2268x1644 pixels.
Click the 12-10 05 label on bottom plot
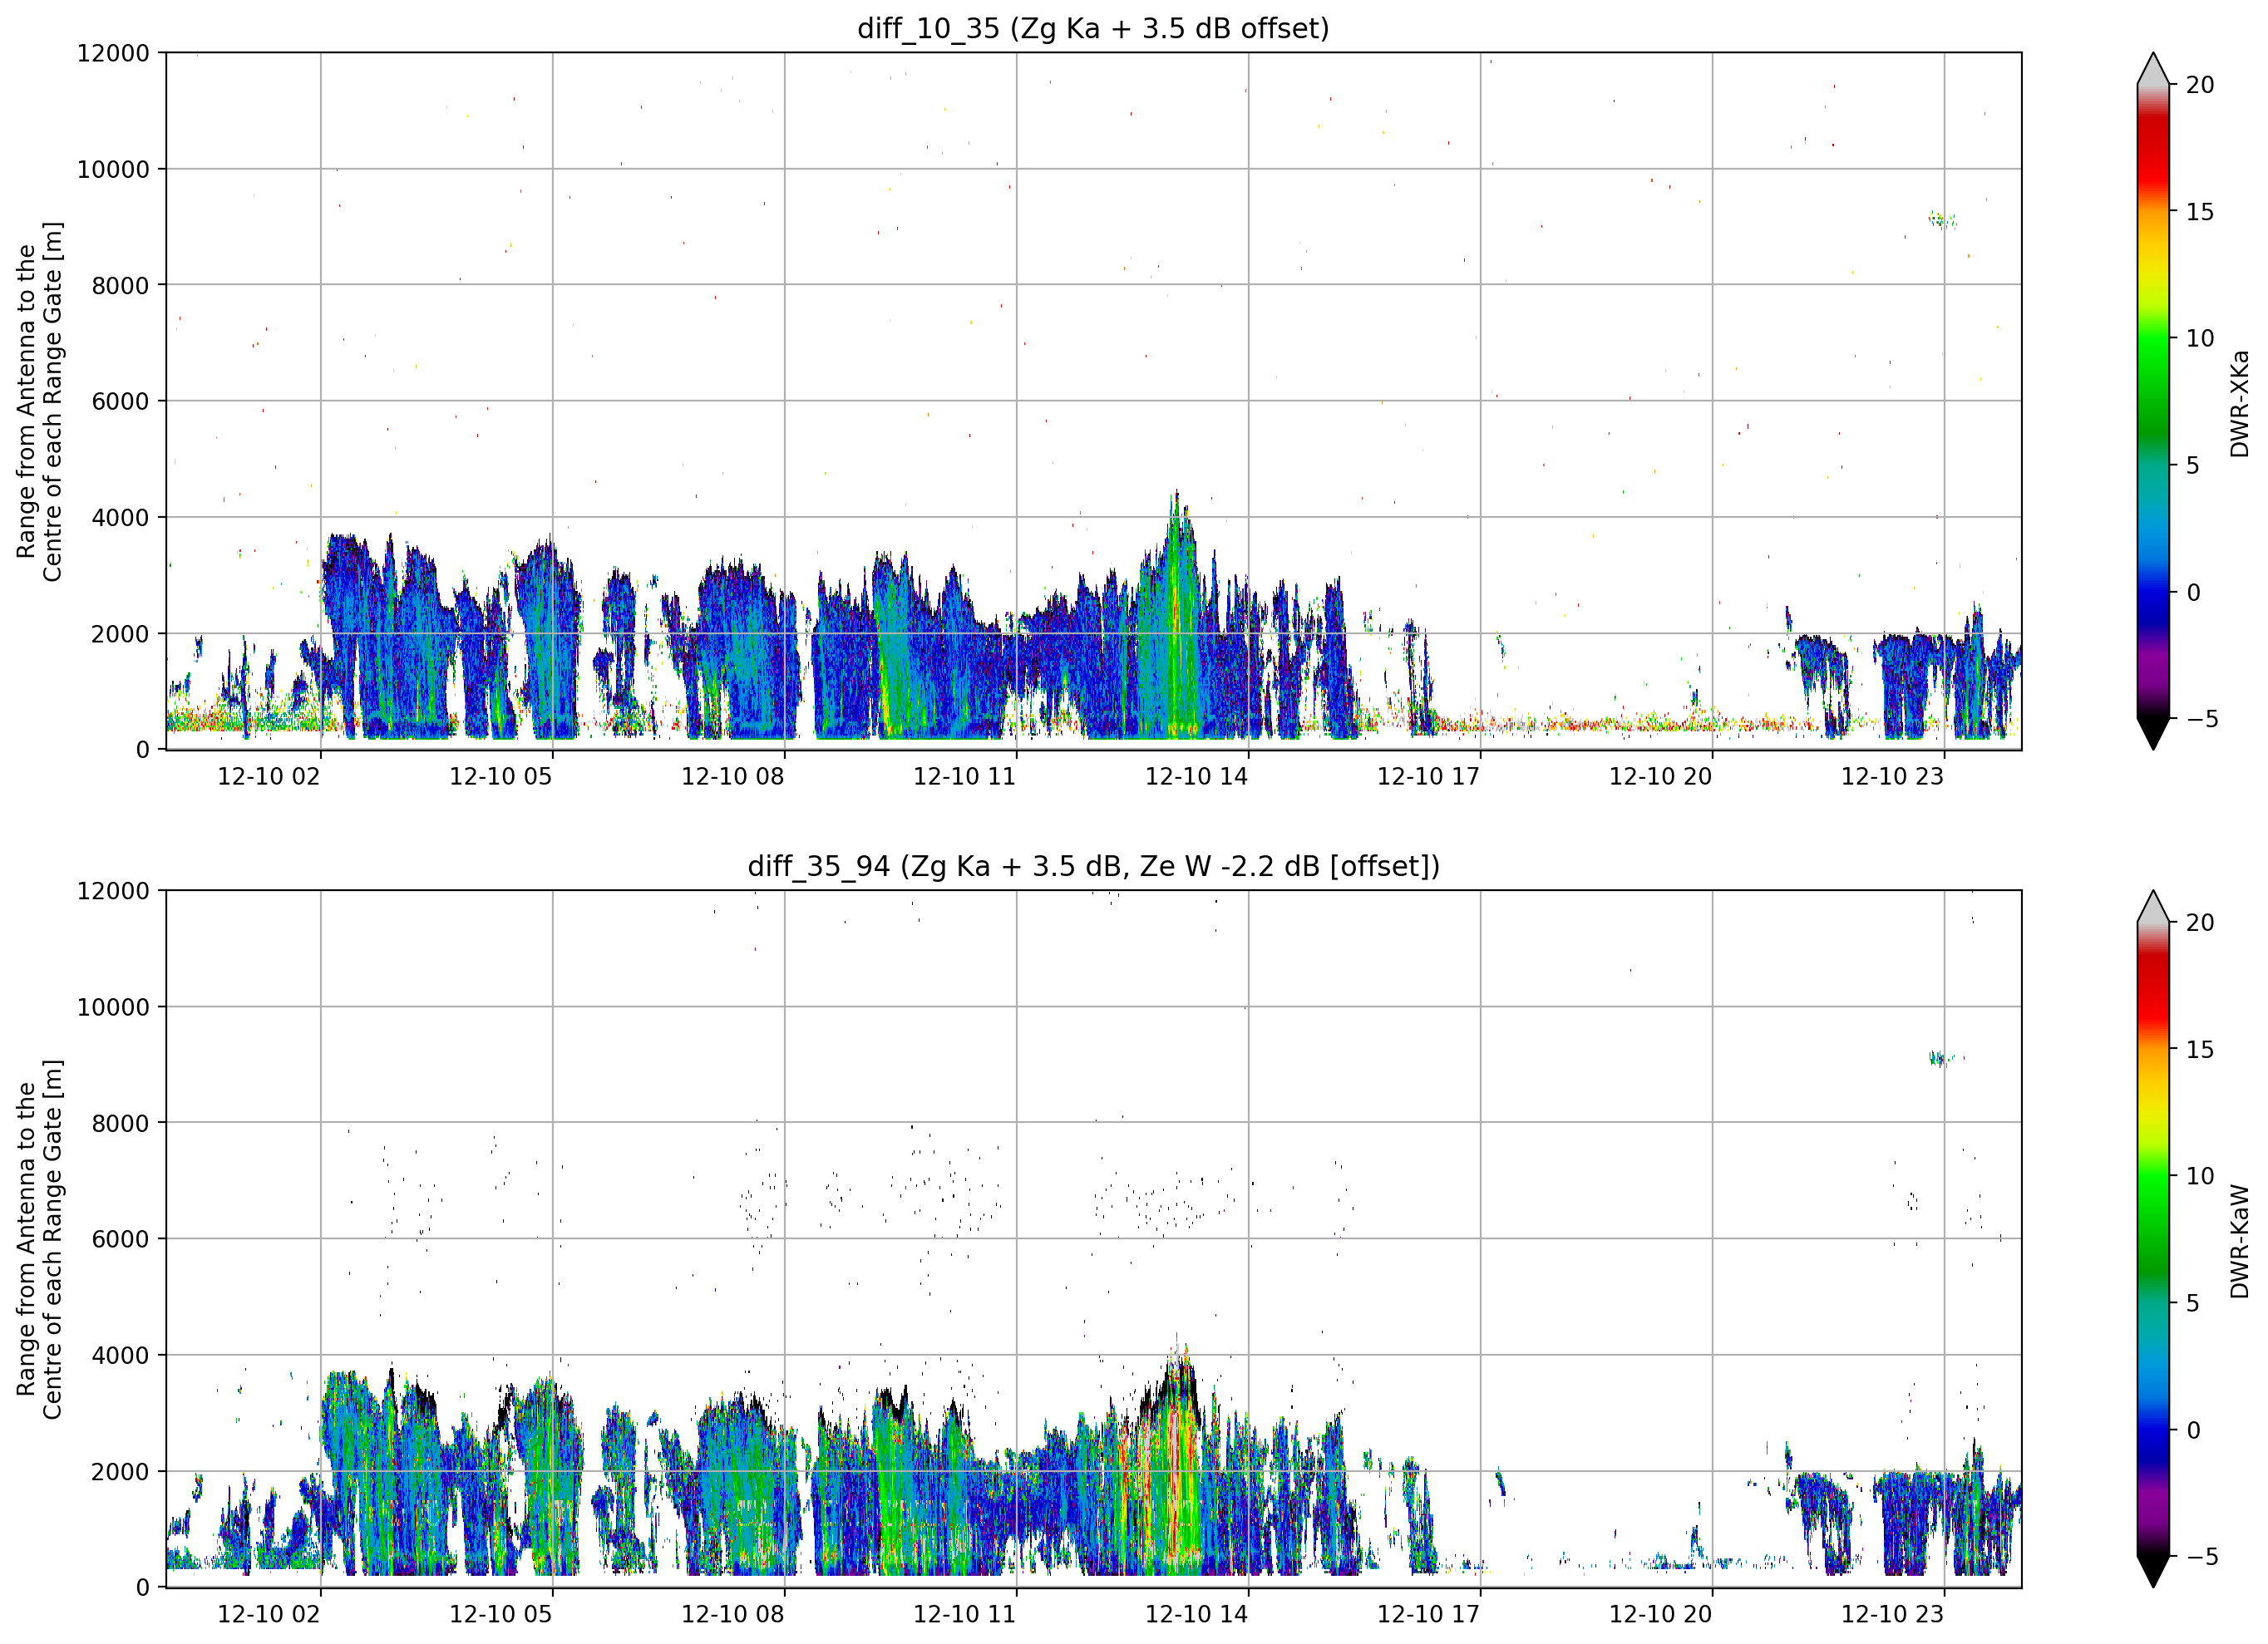tap(500, 1614)
